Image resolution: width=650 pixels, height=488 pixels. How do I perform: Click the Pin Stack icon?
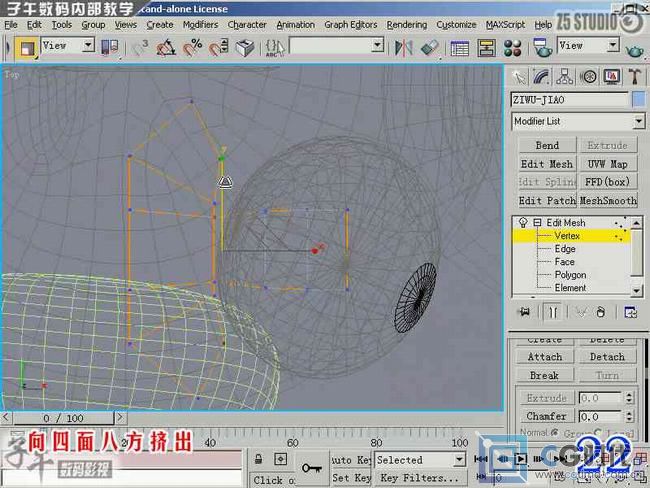[x=525, y=312]
